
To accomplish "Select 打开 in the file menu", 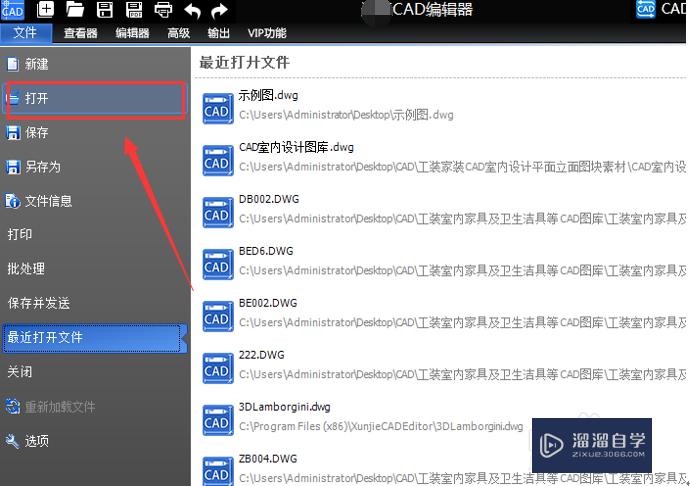I will click(95, 99).
